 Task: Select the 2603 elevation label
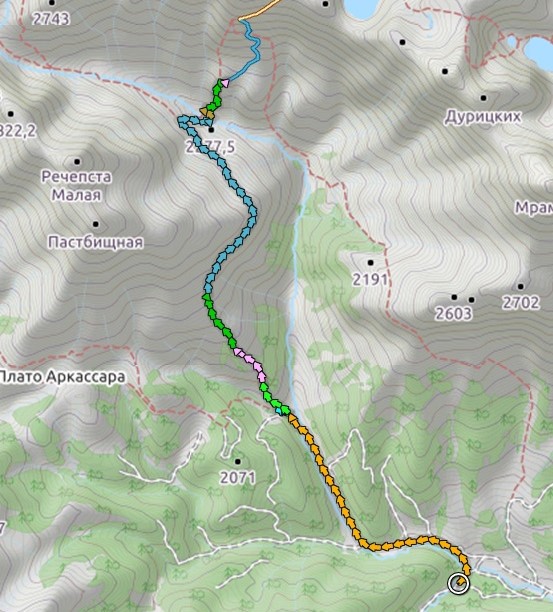(x=453, y=313)
